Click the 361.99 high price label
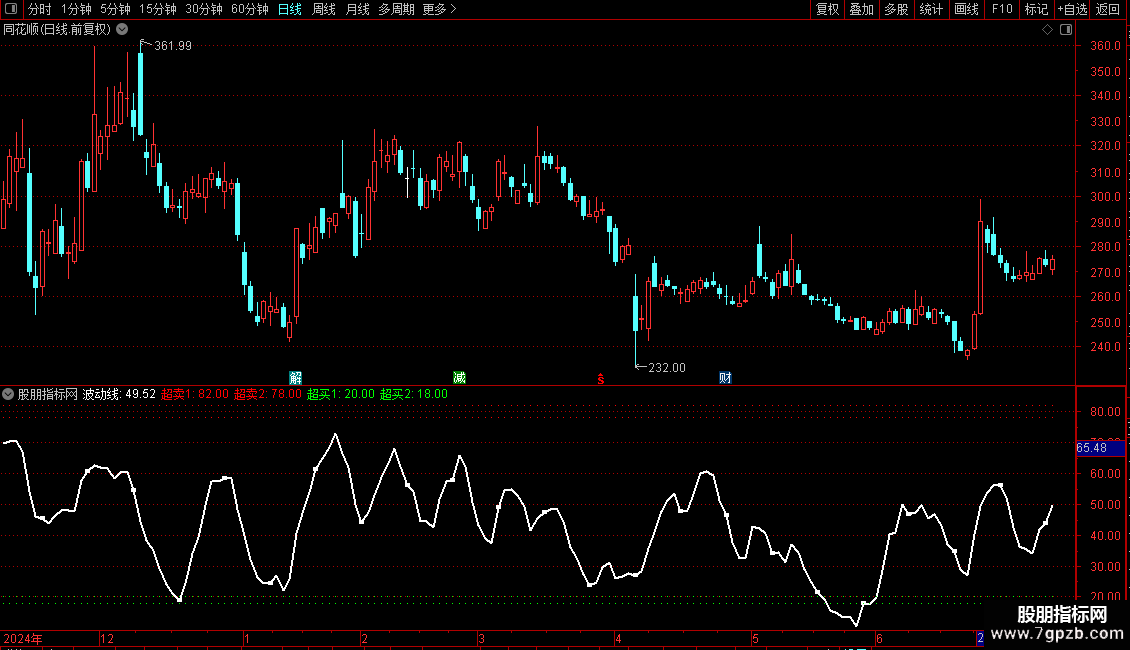1130x650 pixels. pos(173,46)
